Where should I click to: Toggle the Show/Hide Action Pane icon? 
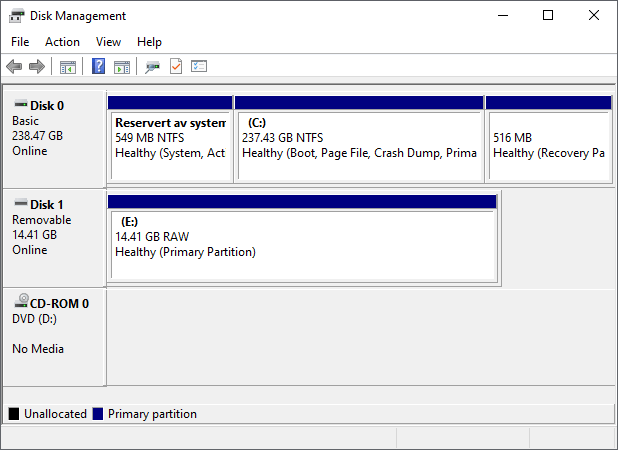(x=122, y=67)
